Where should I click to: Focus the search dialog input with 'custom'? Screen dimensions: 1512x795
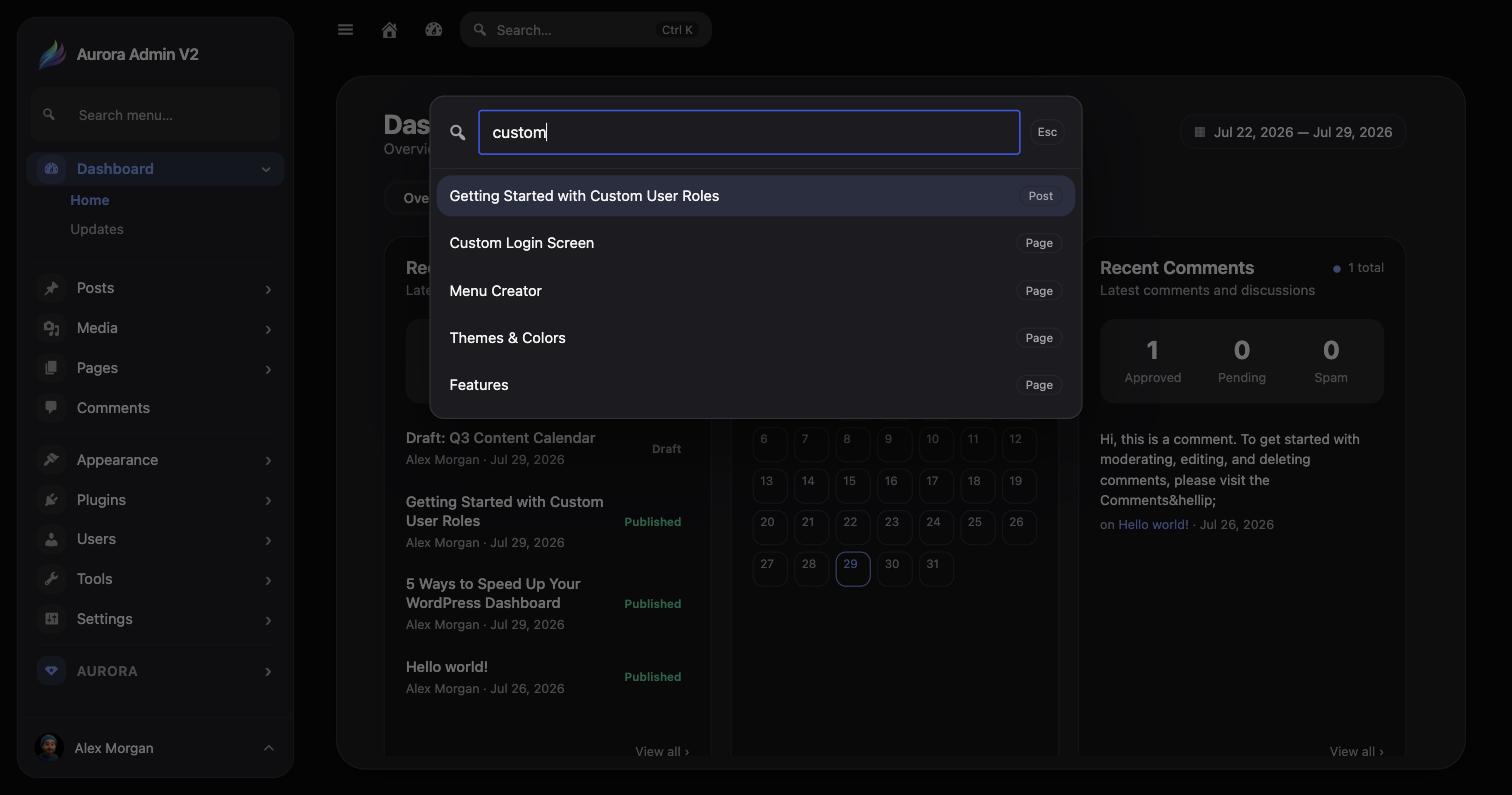coord(749,132)
